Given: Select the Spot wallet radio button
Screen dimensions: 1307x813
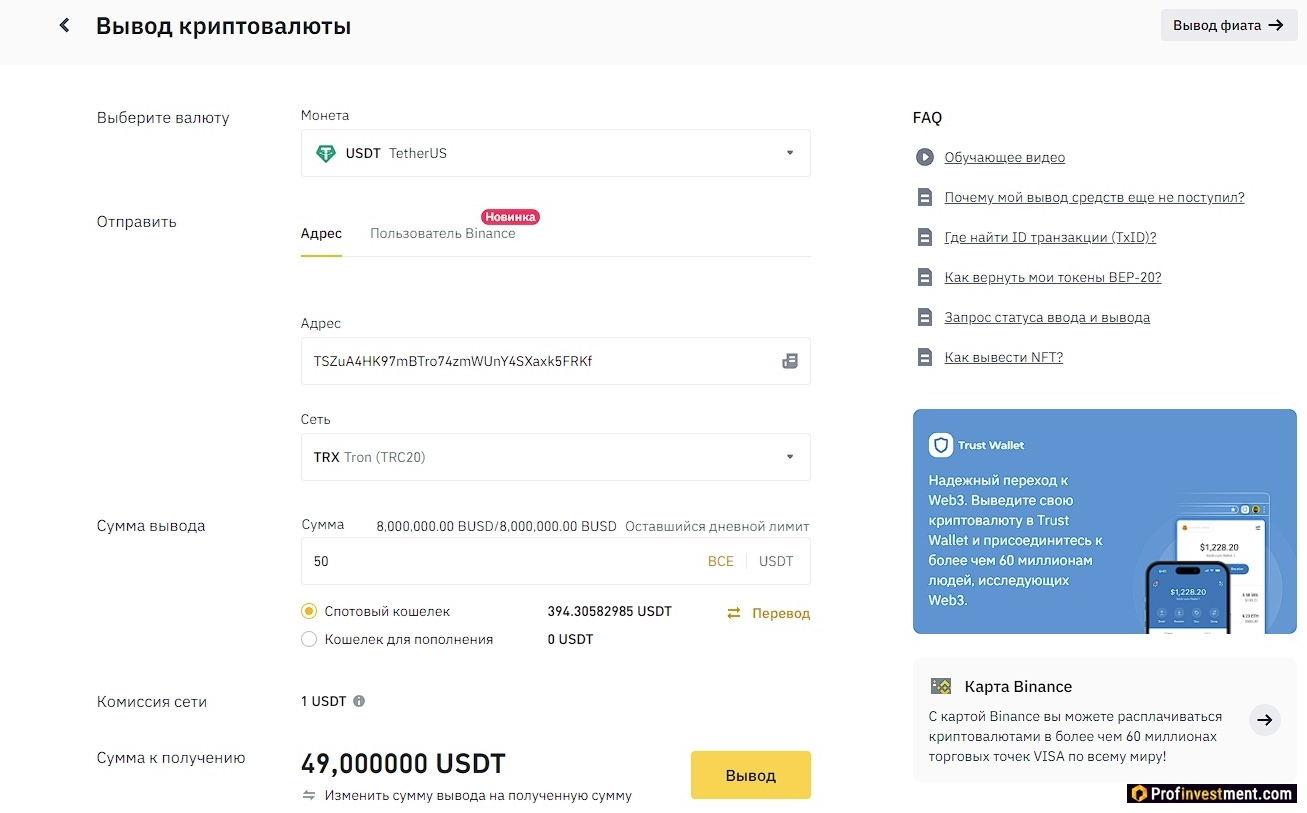Looking at the screenshot, I should 309,611.
